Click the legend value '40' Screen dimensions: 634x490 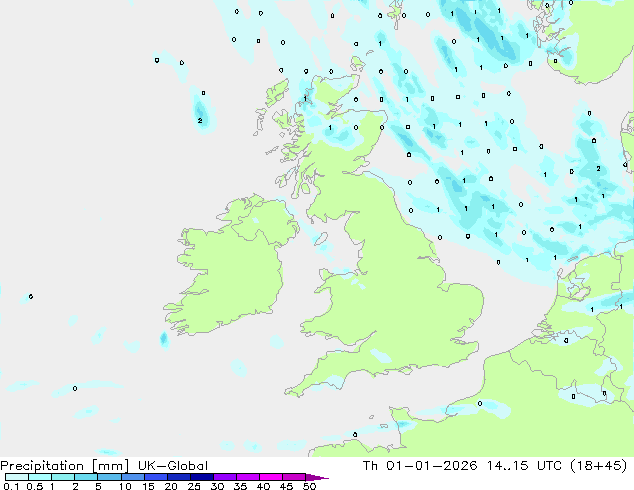(263, 486)
